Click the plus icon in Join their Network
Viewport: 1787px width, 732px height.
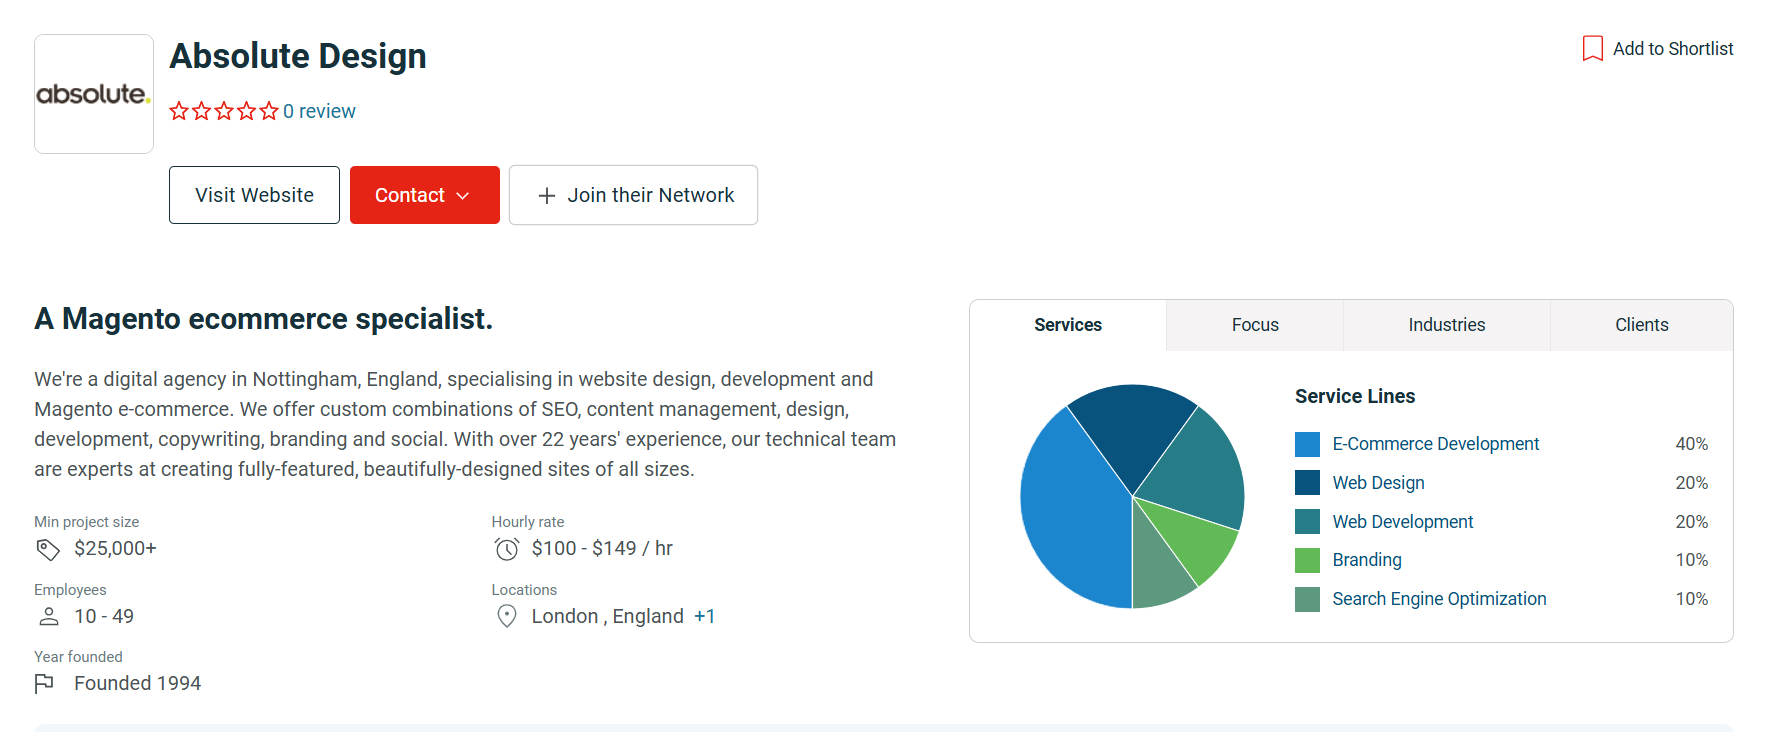click(547, 196)
